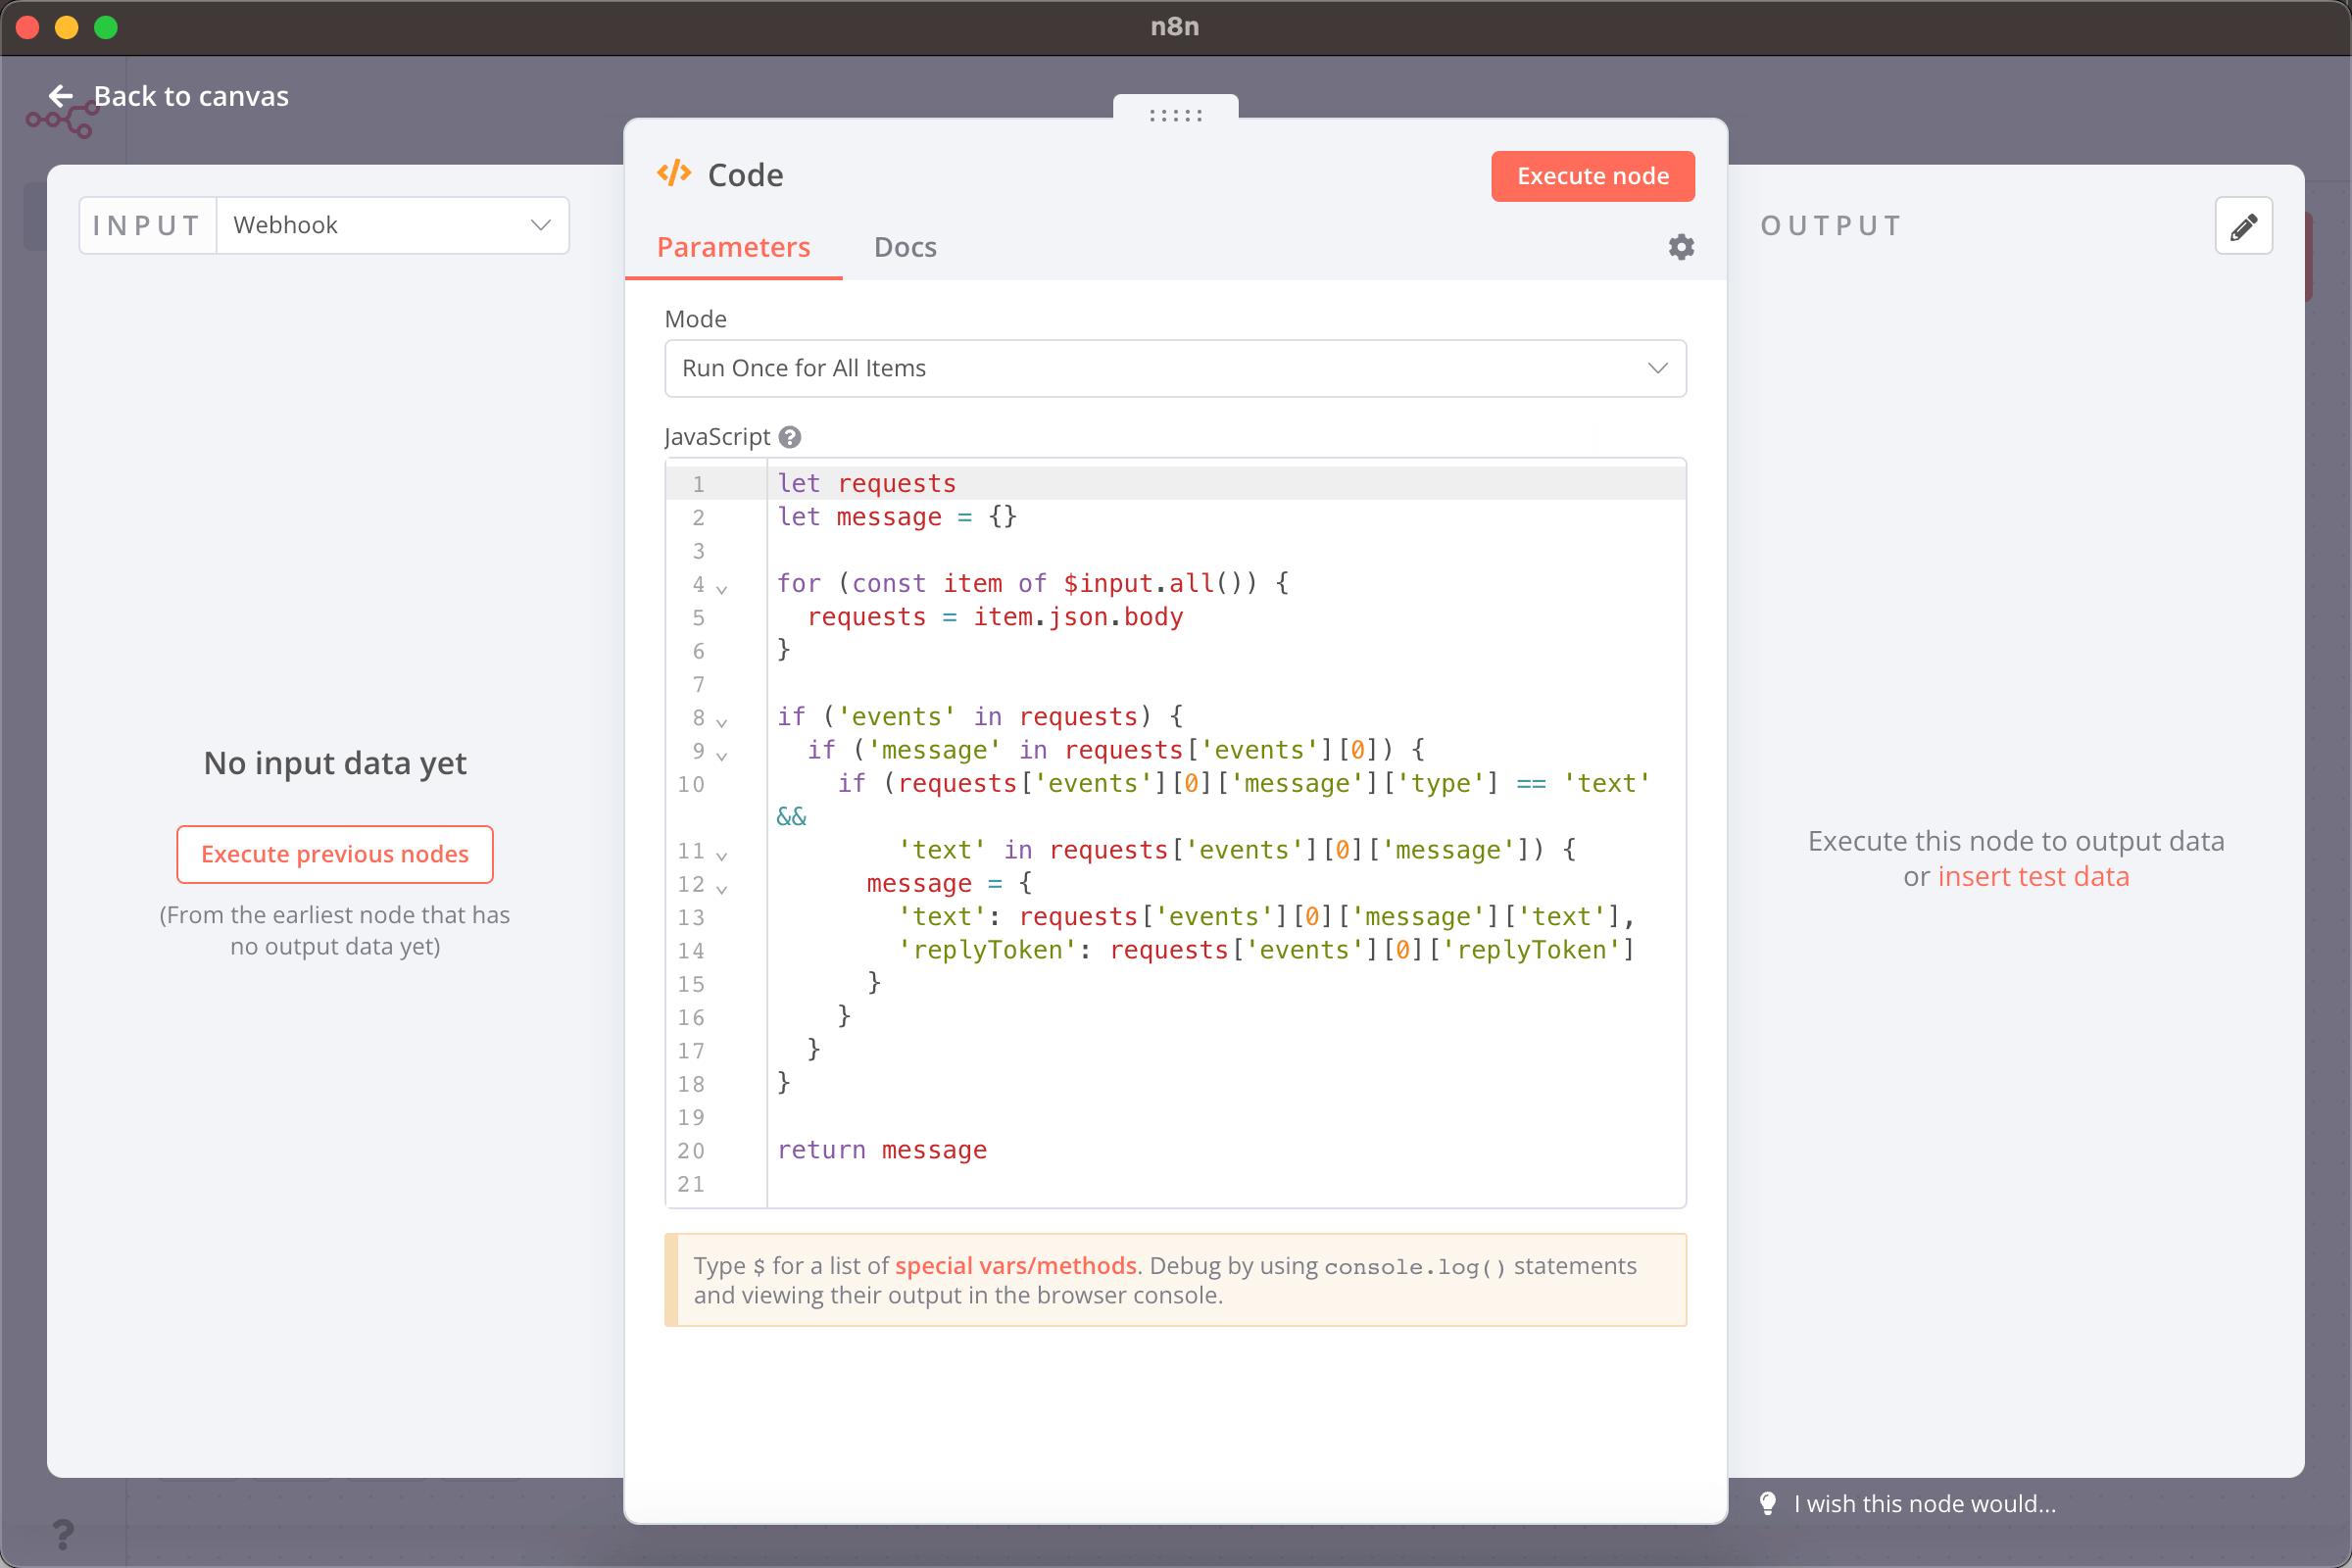2352x1568 pixels.
Task: Select the Parameters tab
Action: (733, 247)
